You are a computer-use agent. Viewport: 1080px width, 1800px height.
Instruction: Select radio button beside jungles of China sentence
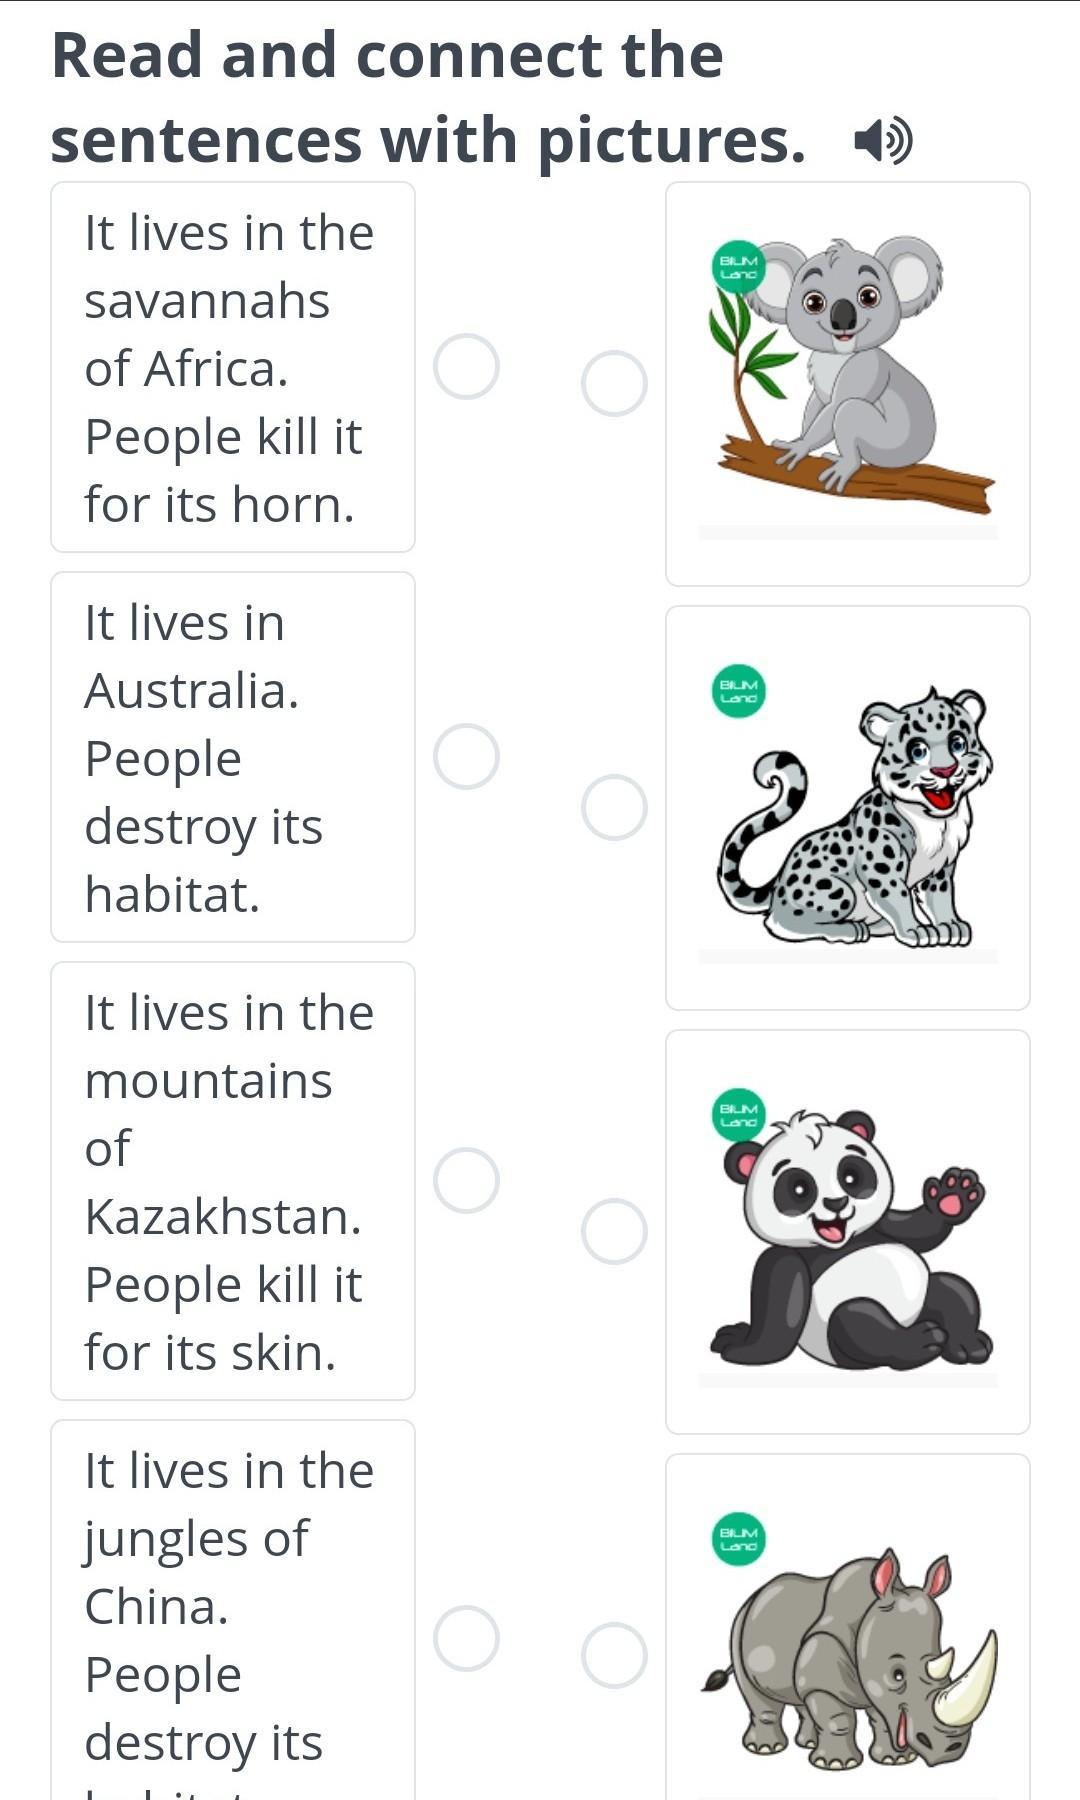[466, 1639]
